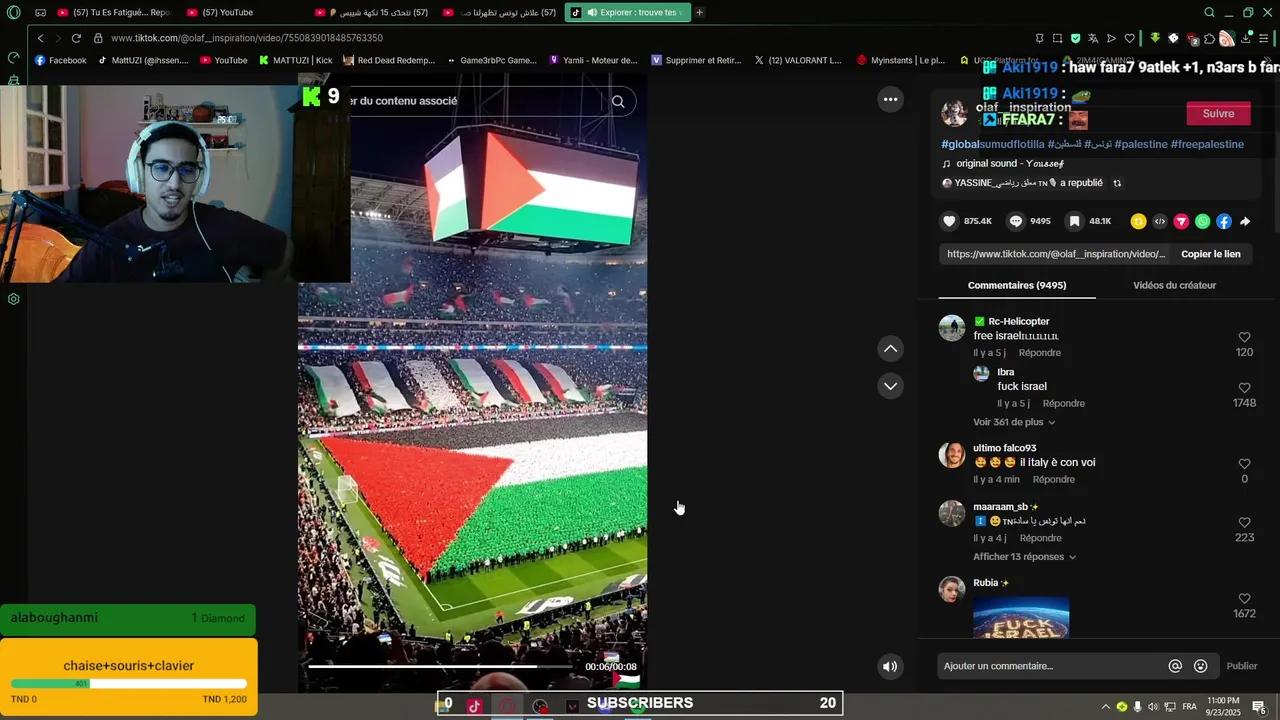
Task: Open the three-dots more options menu
Action: (890, 99)
